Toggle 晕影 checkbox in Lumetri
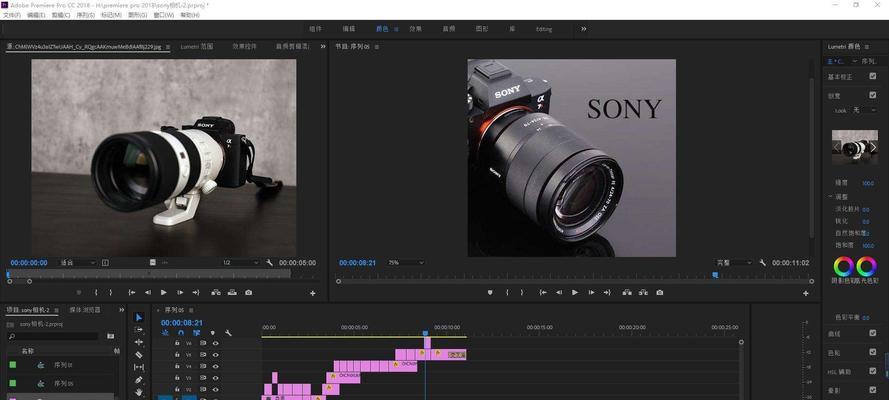The width and height of the screenshot is (889, 400). tap(873, 390)
